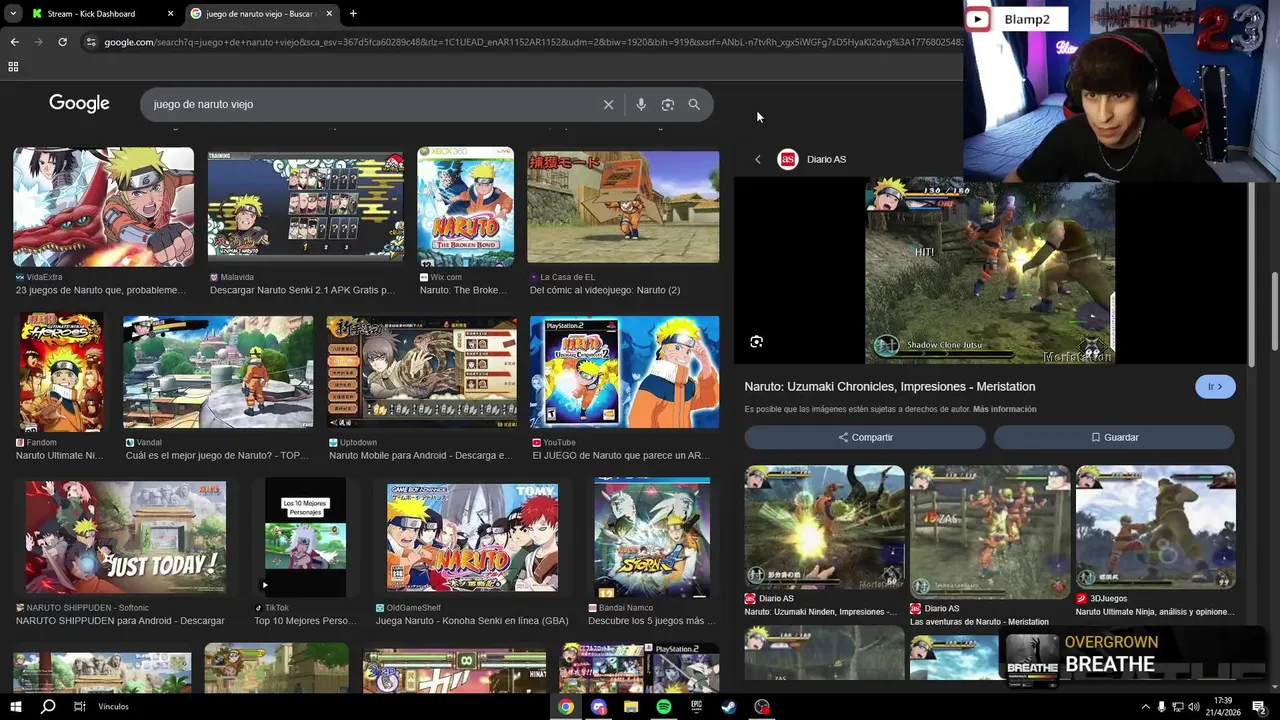Open OldGameShelf Konoha Senki GBA image
This screenshot has height=720, width=1280.
(472, 538)
